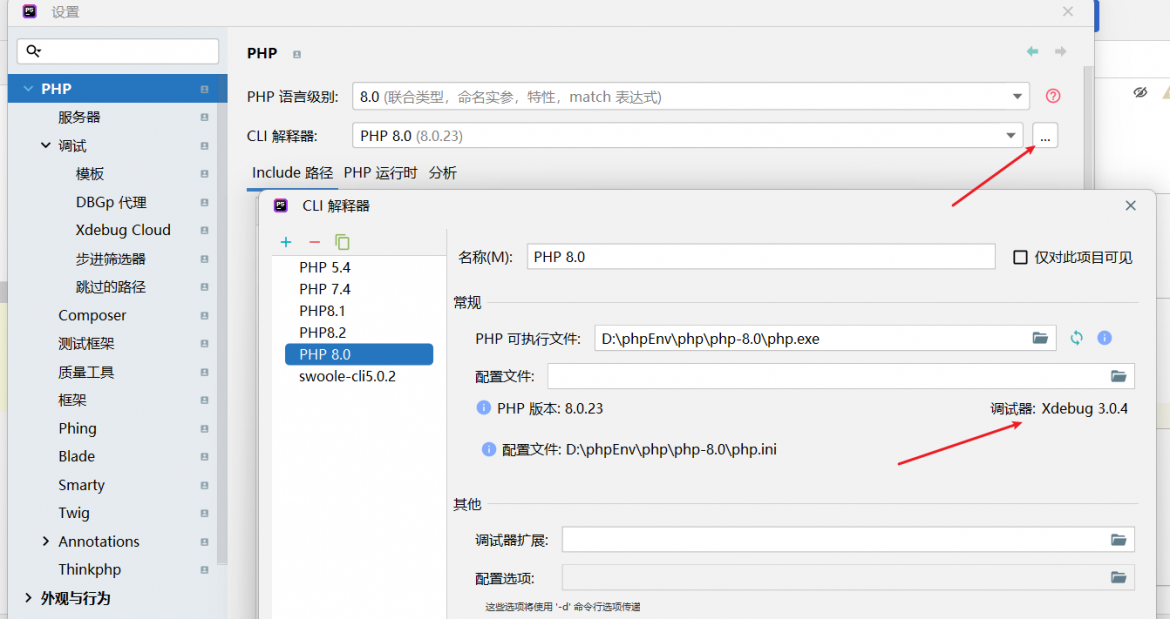Screen dimensions: 1170x619
Task: Open CLI interpreters with the ellipsis button
Action: pos(1045,136)
